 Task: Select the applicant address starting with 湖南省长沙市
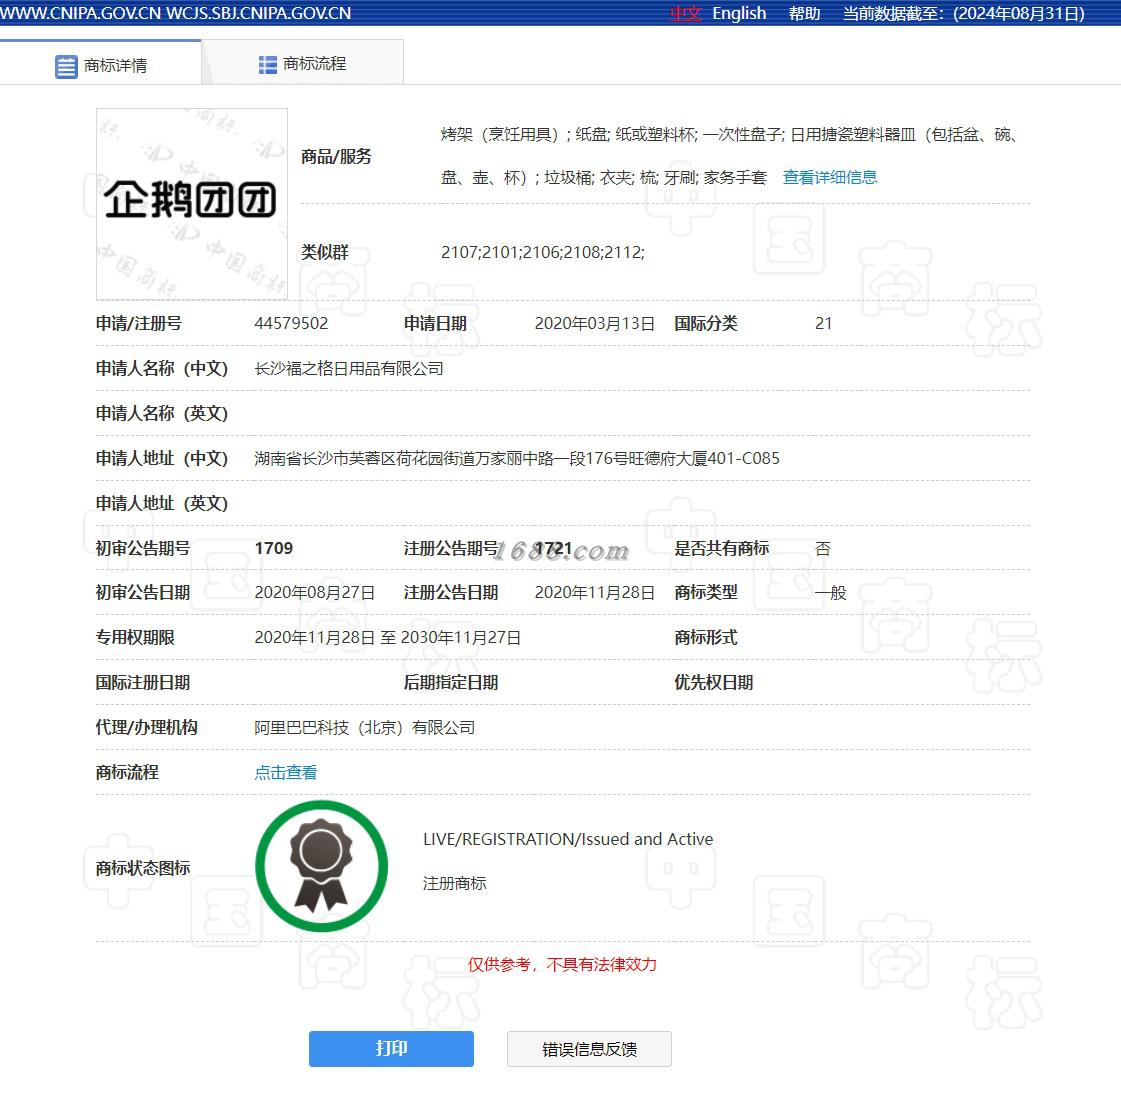click(517, 458)
